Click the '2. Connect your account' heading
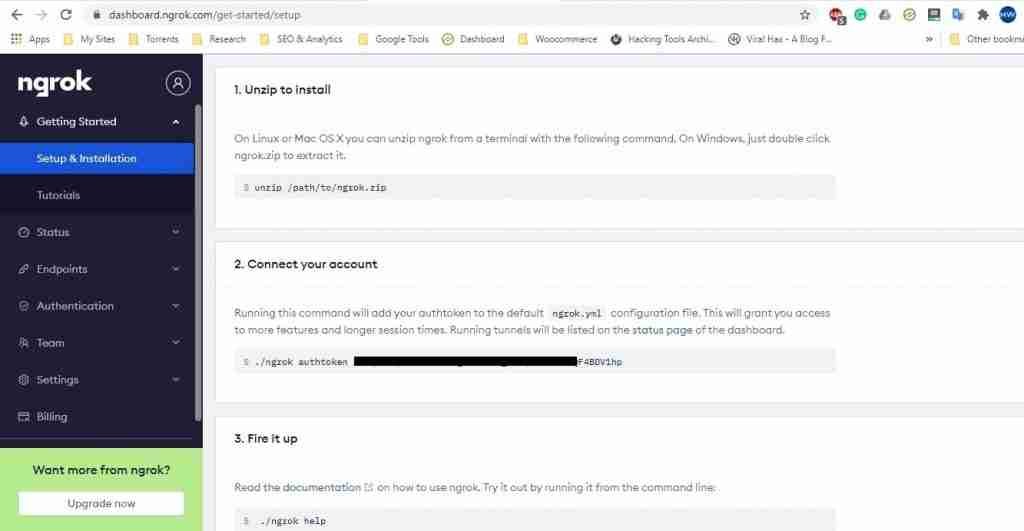Screen dimensions: 1024x531 (306, 264)
